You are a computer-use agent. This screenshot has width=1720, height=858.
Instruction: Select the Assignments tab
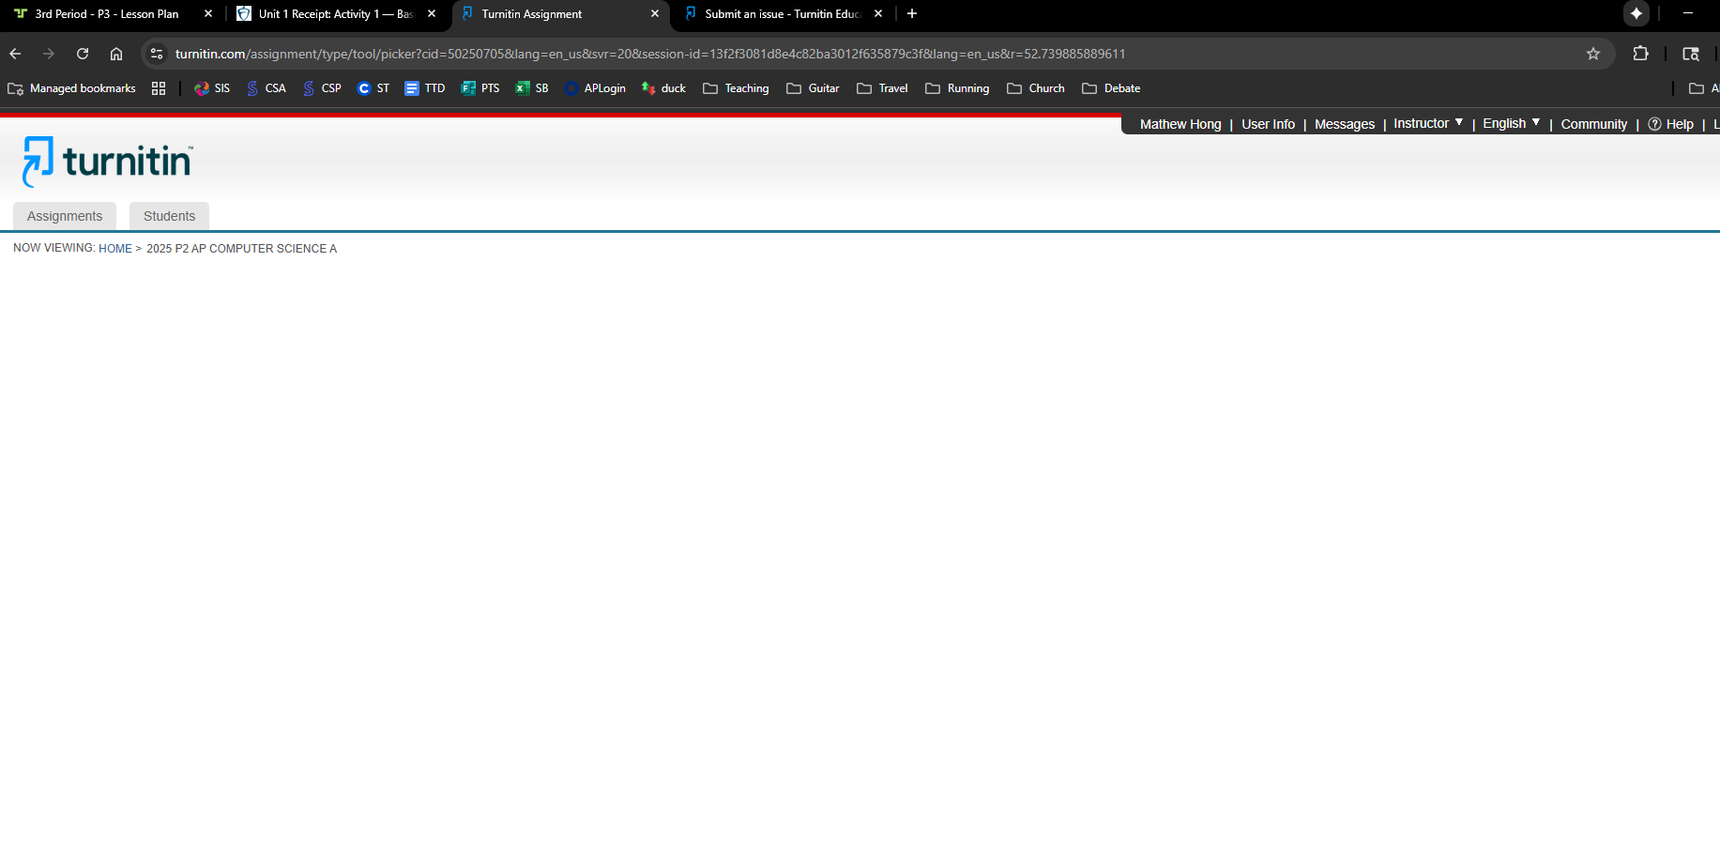coord(64,216)
